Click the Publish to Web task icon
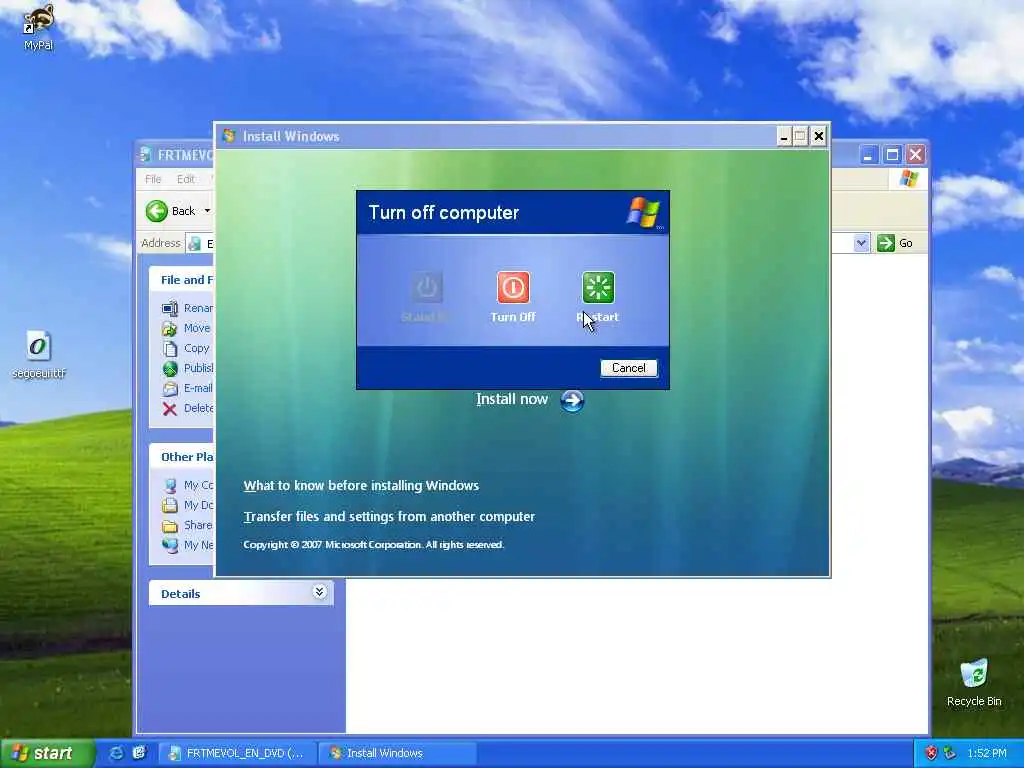Viewport: 1024px width, 768px height. 170,369
